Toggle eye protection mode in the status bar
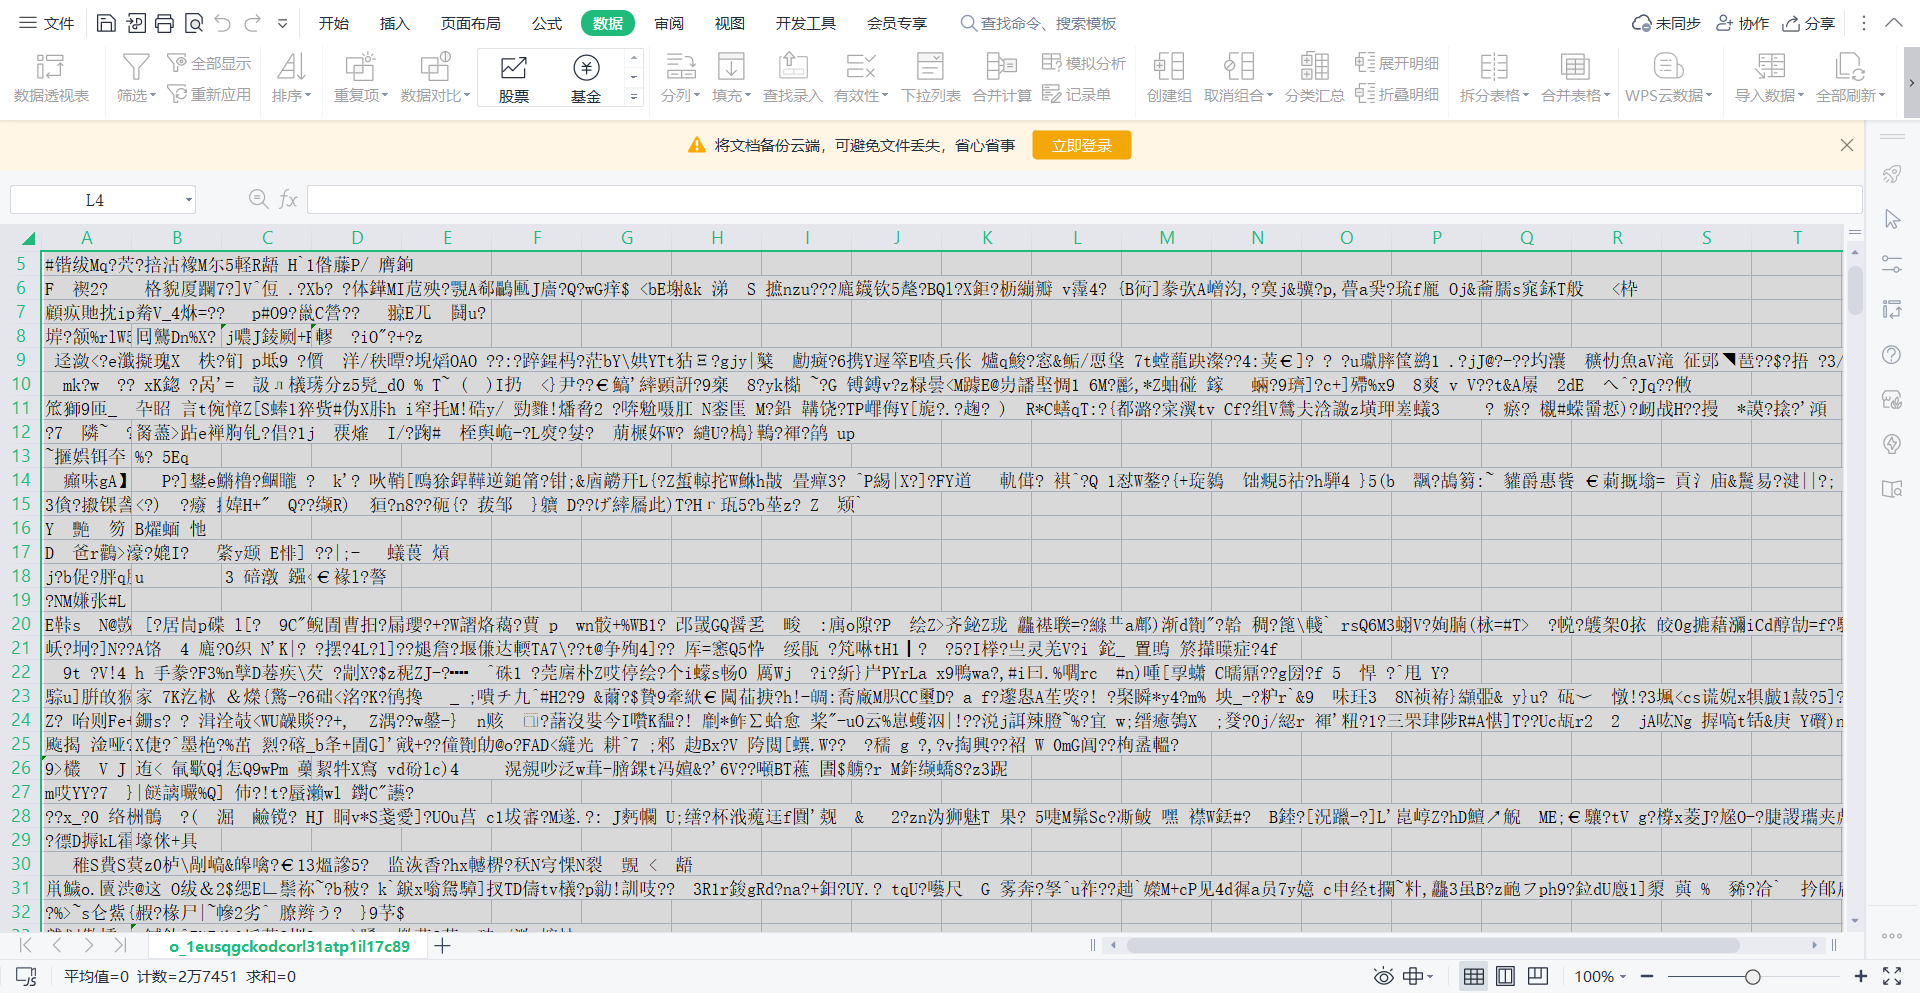1920x993 pixels. (x=1383, y=976)
